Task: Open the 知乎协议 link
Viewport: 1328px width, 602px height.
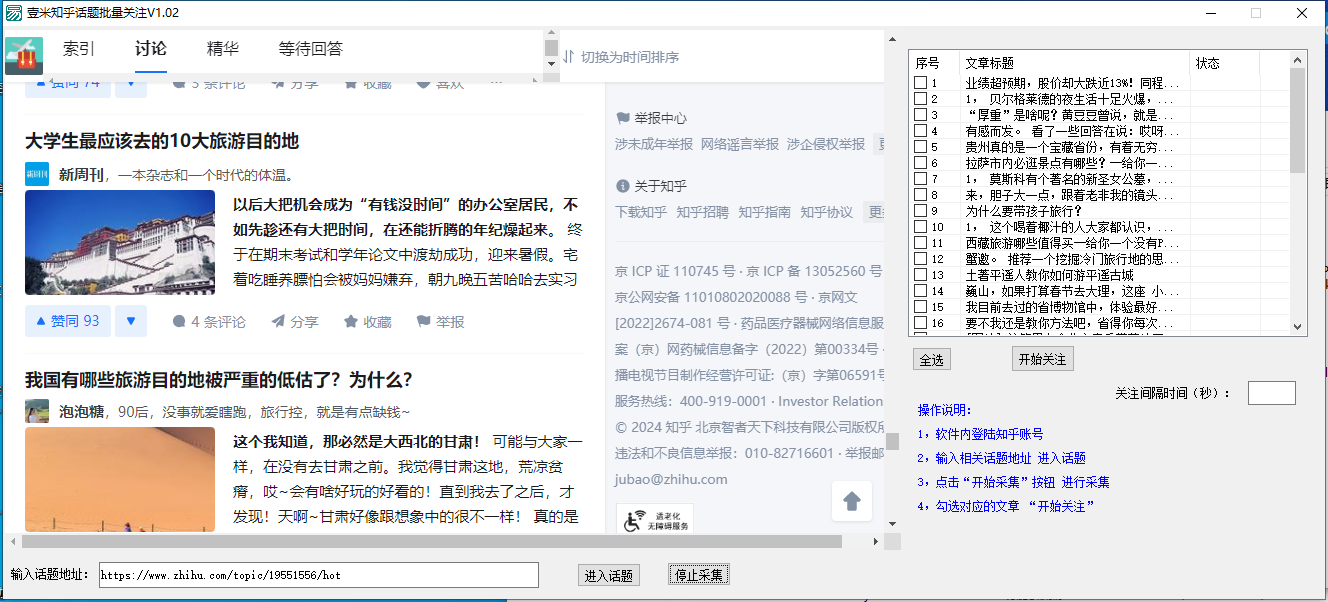Action: [x=827, y=212]
